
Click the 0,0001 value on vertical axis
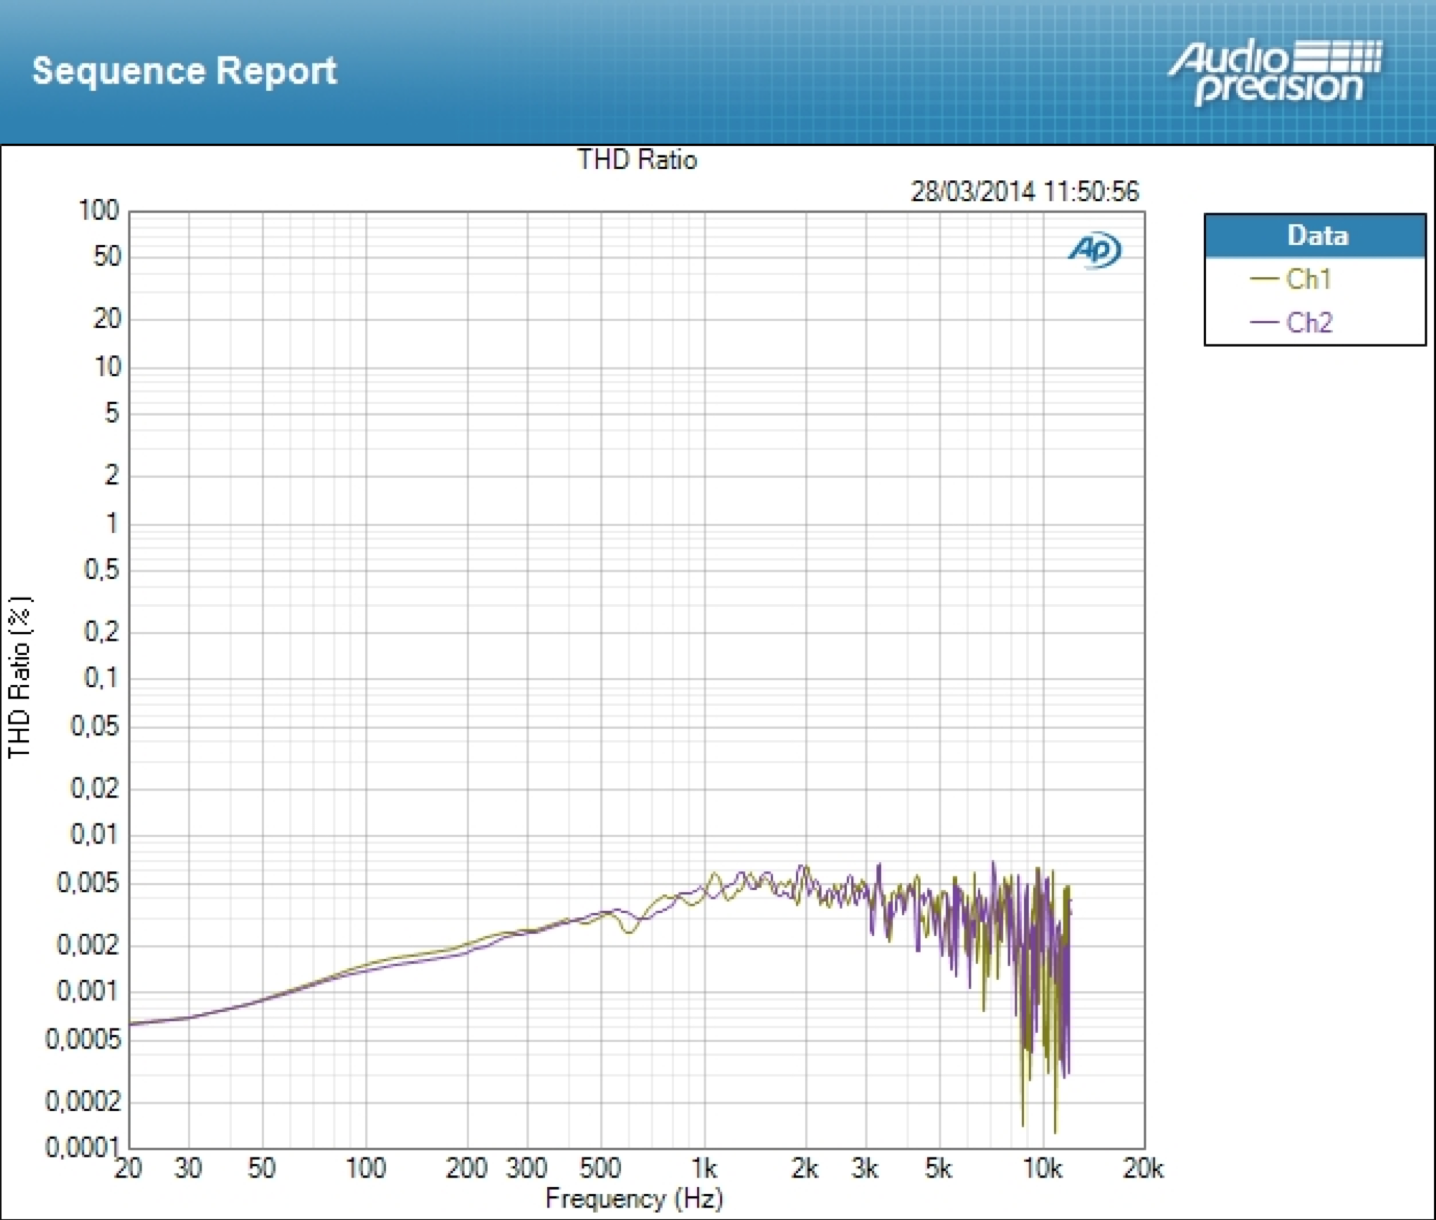(x=83, y=1147)
